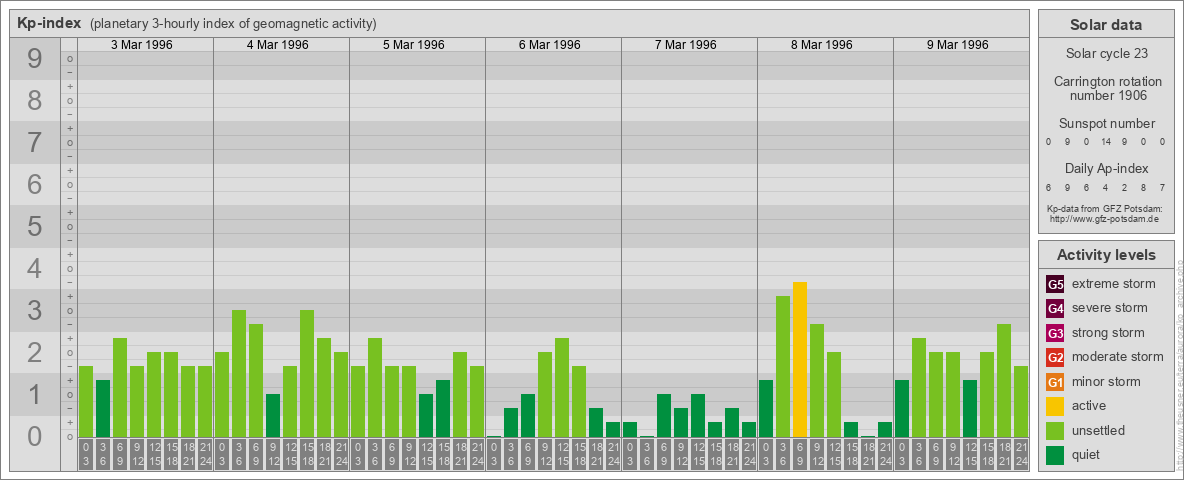Click the dark green 9-12 bar on 4 Mar
The width and height of the screenshot is (1184, 480).
click(273, 416)
